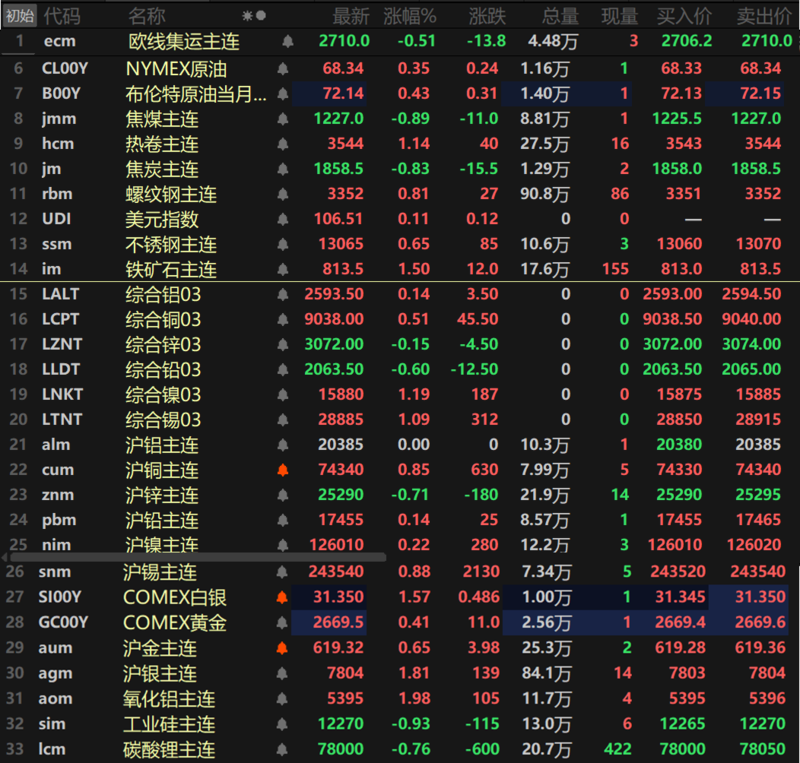
Task: Sort by 最新 price column header
Action: click(351, 16)
